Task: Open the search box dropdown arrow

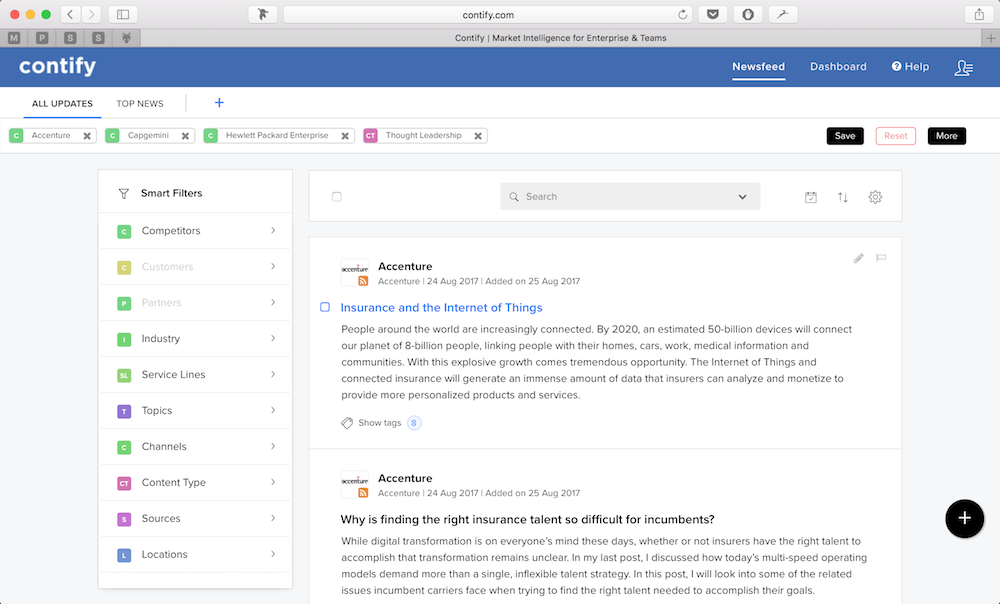Action: (742, 197)
